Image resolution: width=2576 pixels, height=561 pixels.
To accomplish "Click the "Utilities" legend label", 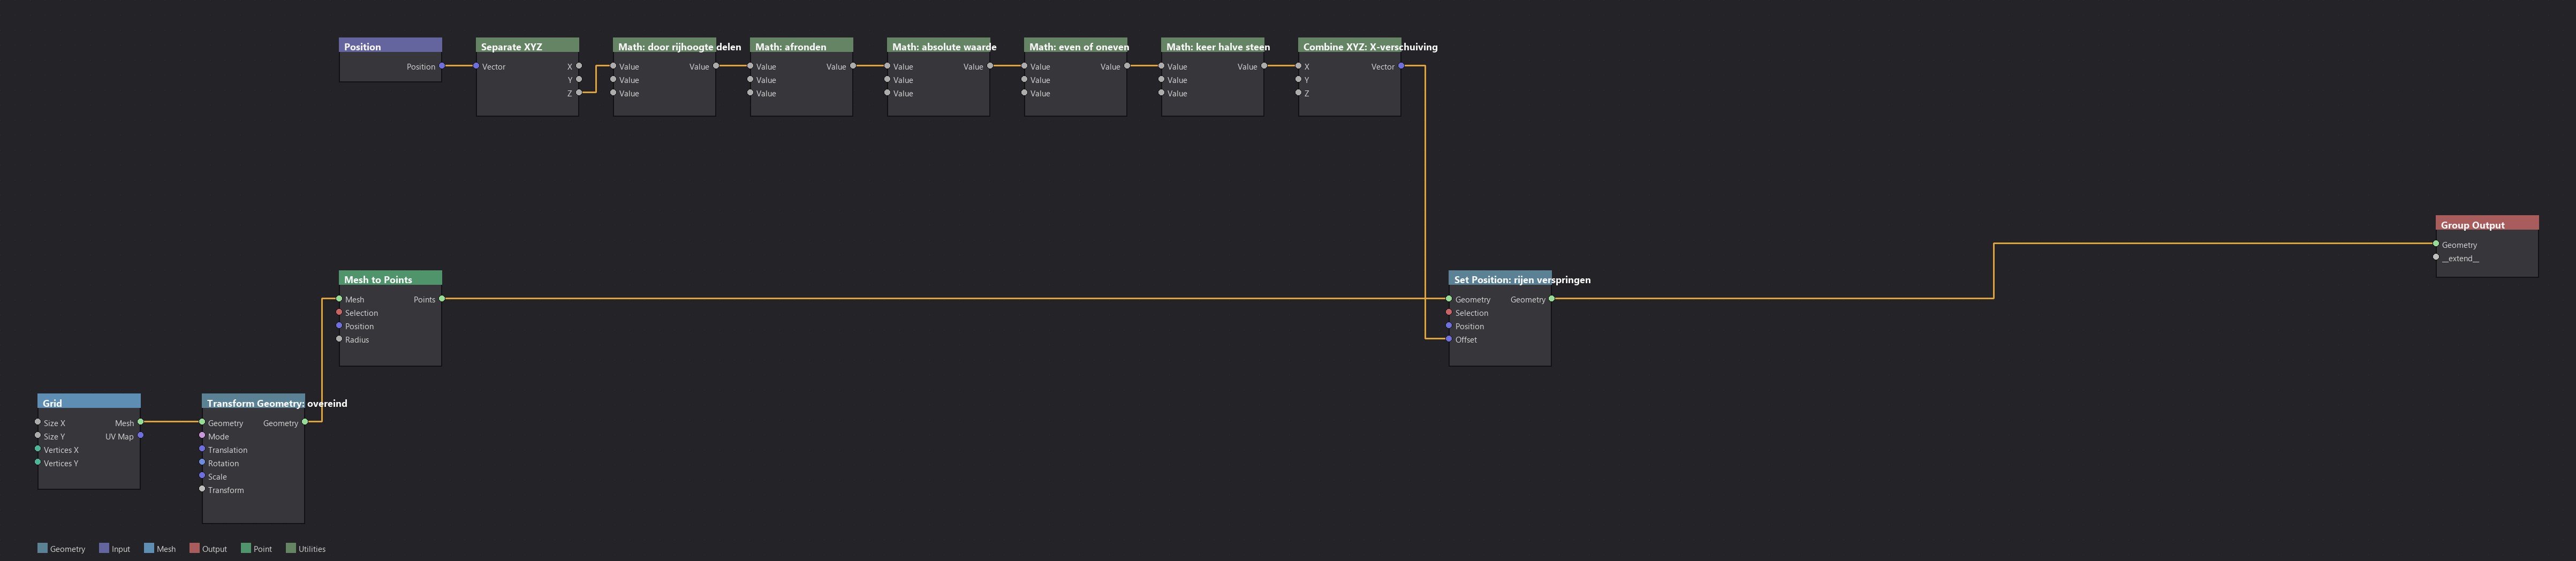I will [312, 549].
